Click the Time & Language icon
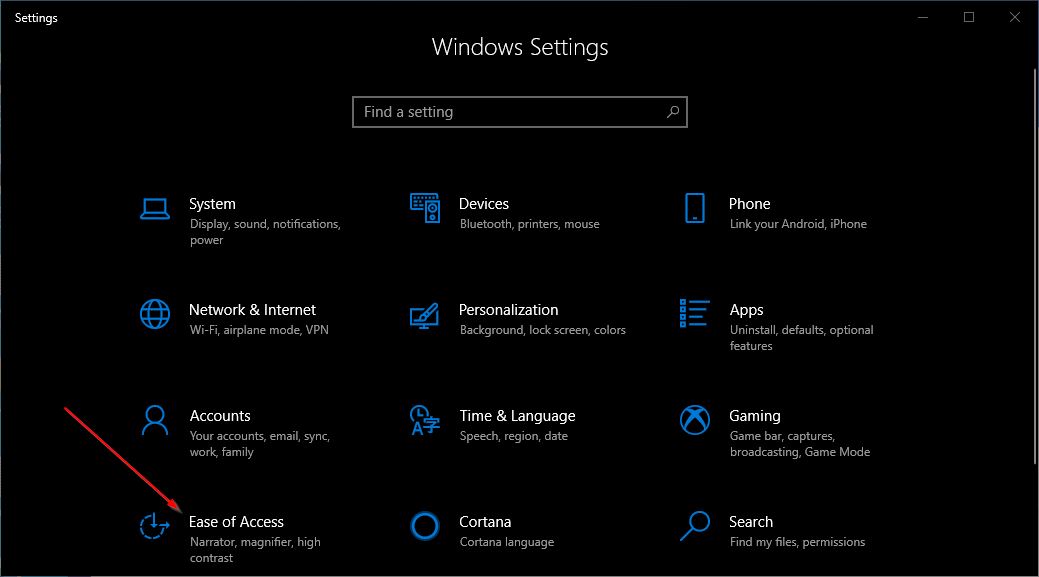 pyautogui.click(x=425, y=420)
